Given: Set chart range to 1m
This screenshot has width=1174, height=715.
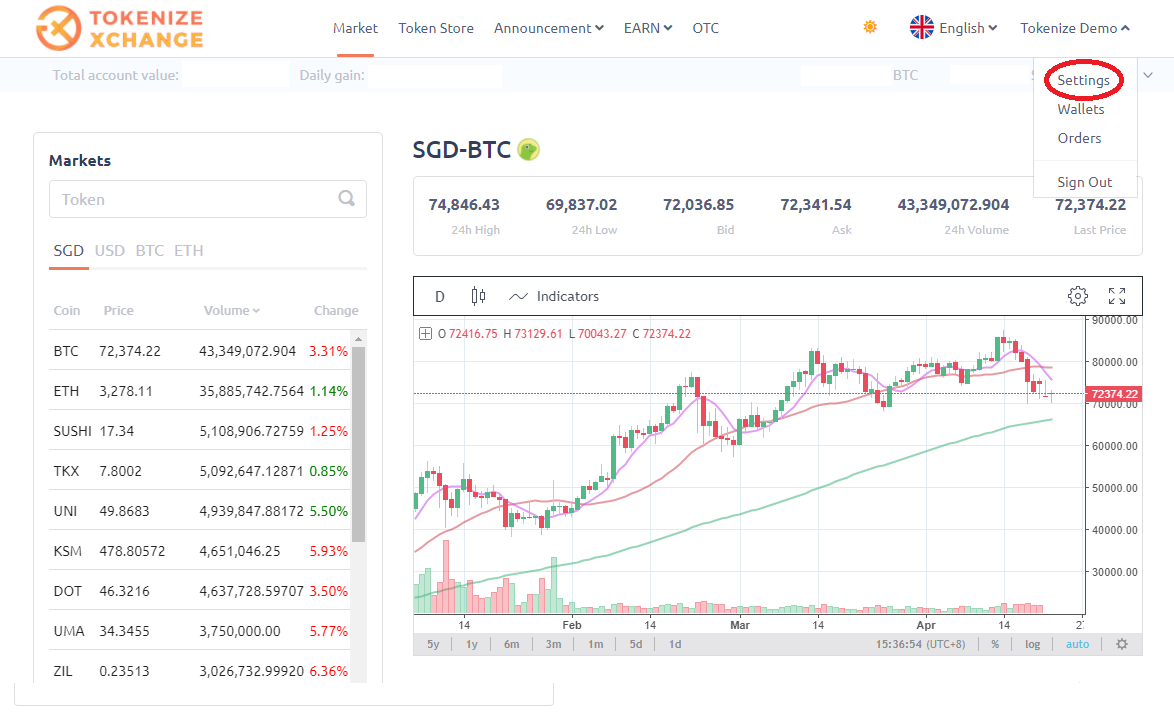Looking at the screenshot, I should coord(595,644).
